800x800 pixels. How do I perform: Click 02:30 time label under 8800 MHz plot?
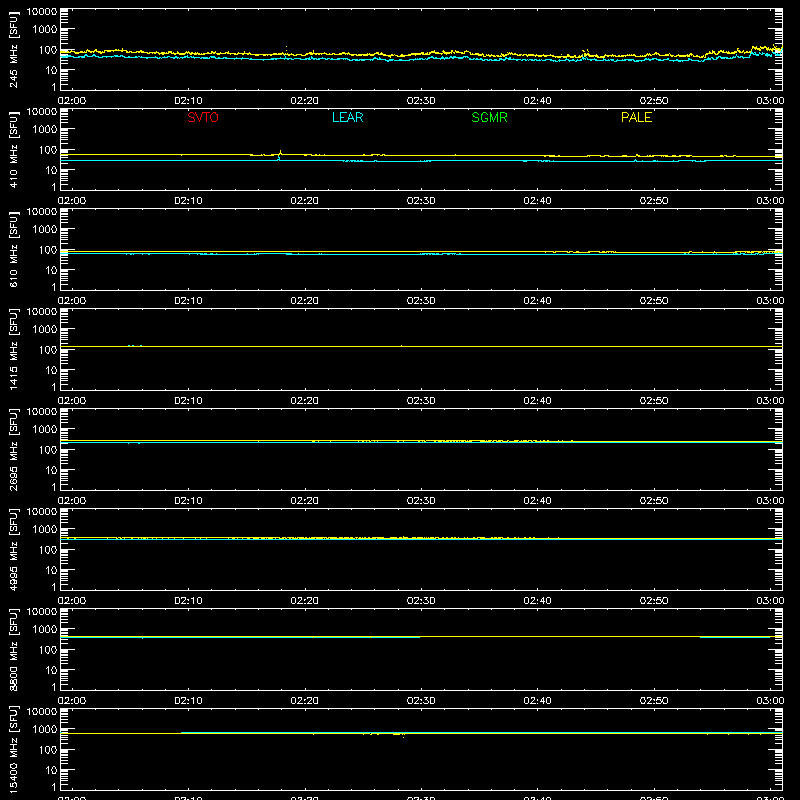point(421,701)
